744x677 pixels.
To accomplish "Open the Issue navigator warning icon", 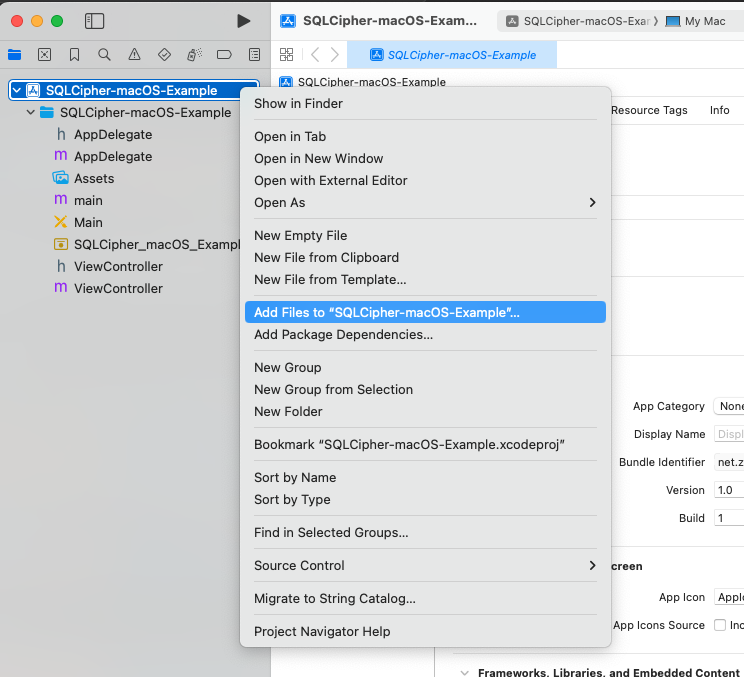I will [x=134, y=55].
